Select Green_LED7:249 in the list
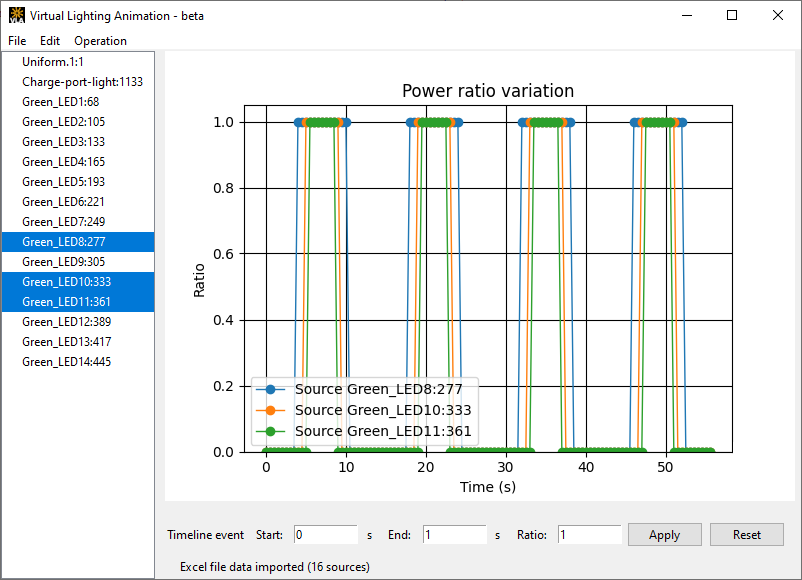 tap(78, 221)
